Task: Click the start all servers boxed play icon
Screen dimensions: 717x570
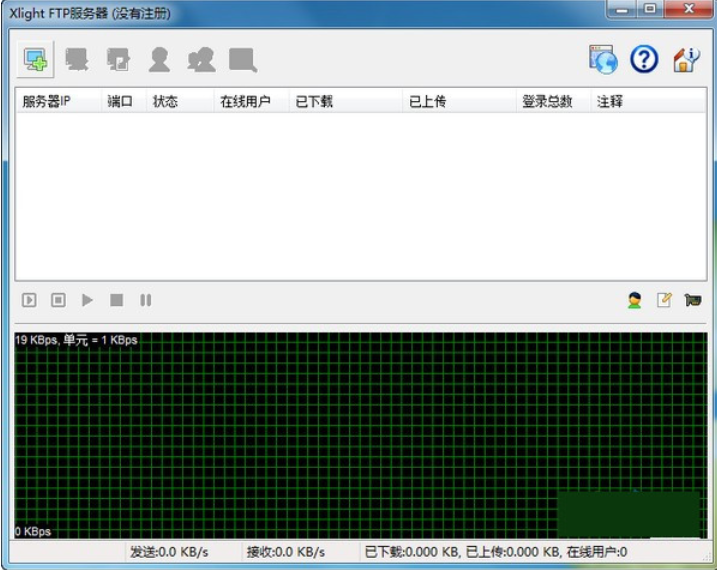Action: click(29, 300)
